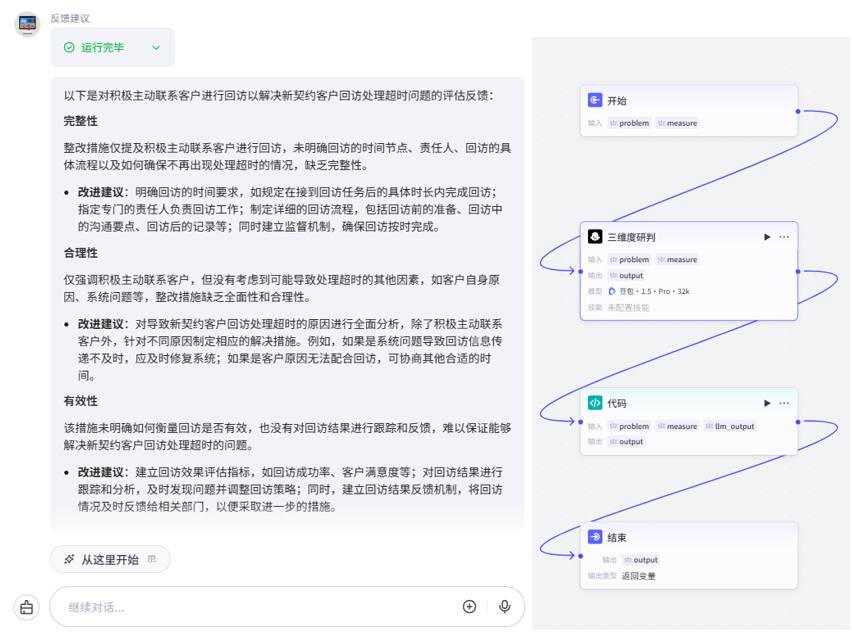Screen dimensions: 852x632
Task: Select the 代码 node code icon
Action: (595, 403)
